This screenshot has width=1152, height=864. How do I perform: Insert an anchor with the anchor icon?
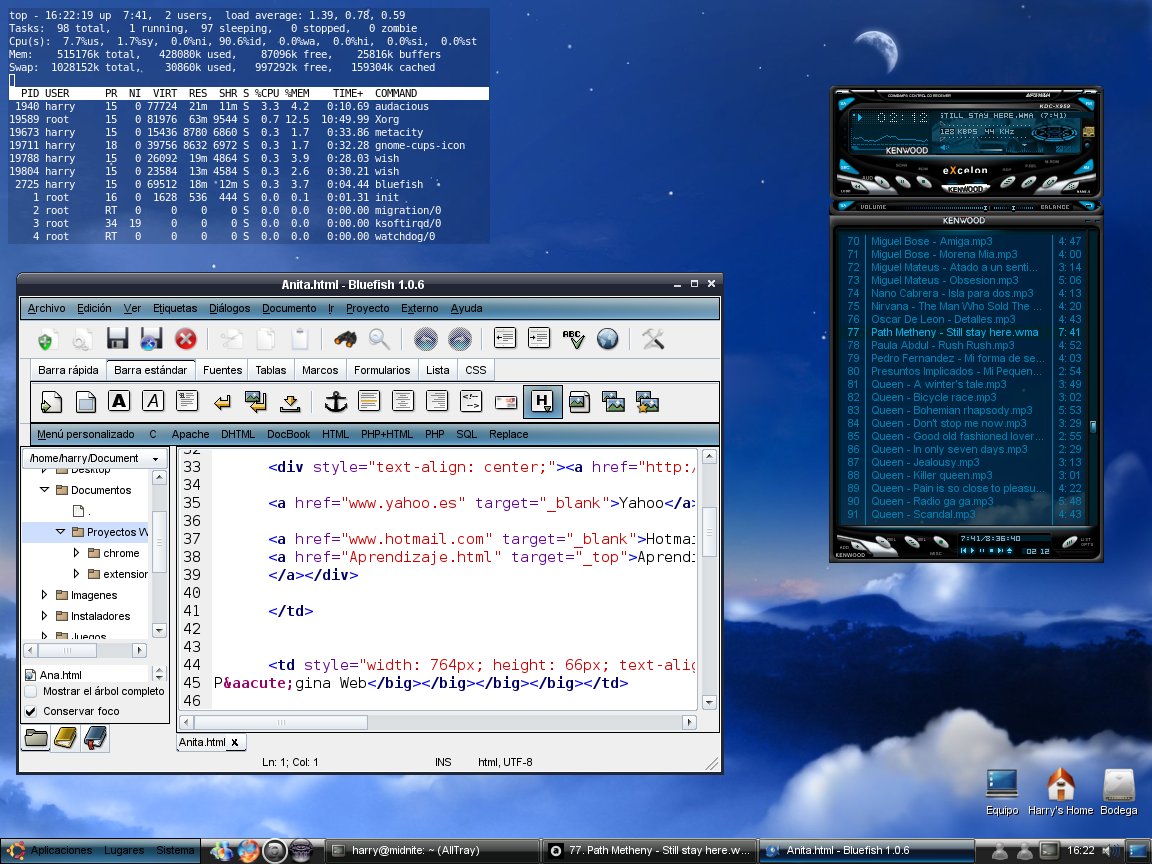pos(336,402)
